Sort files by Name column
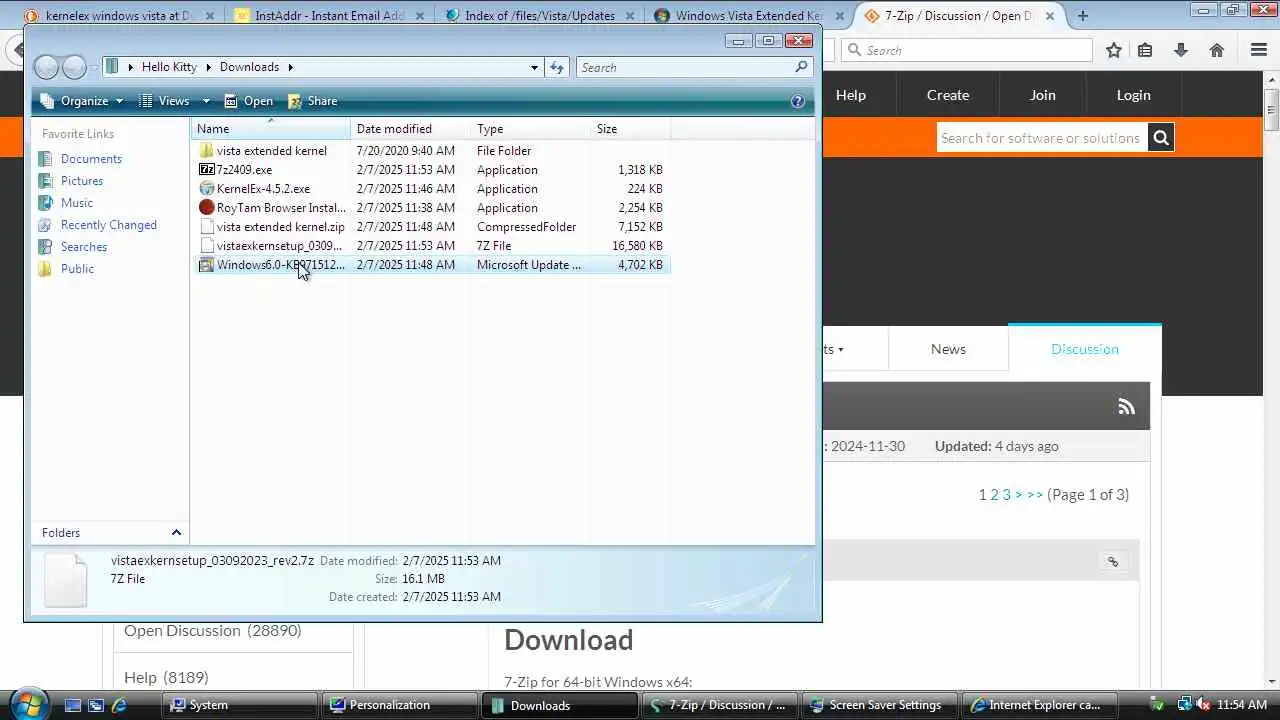This screenshot has height=720, width=1280. click(x=271, y=129)
